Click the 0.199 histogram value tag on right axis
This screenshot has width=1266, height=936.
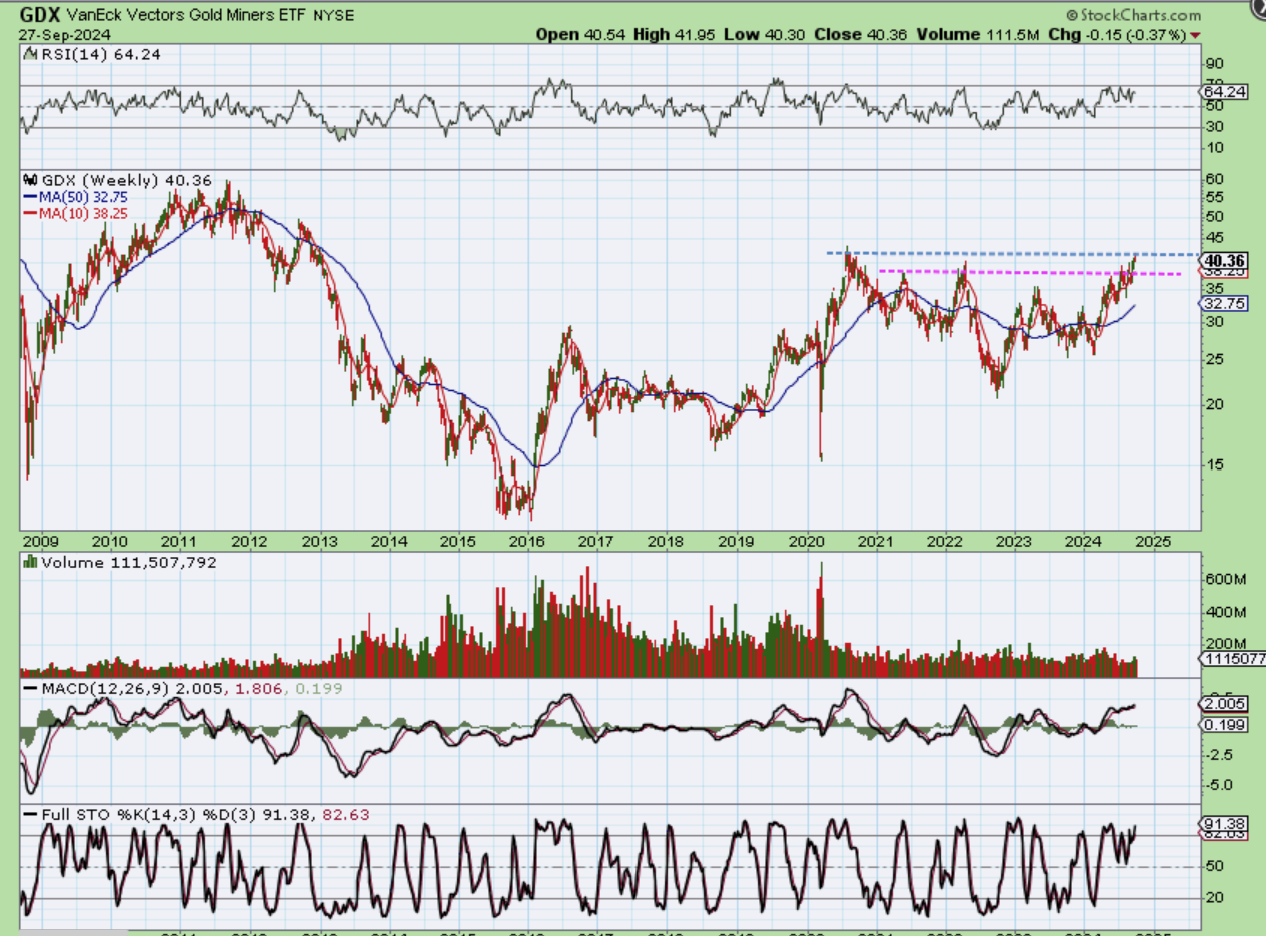point(1223,723)
